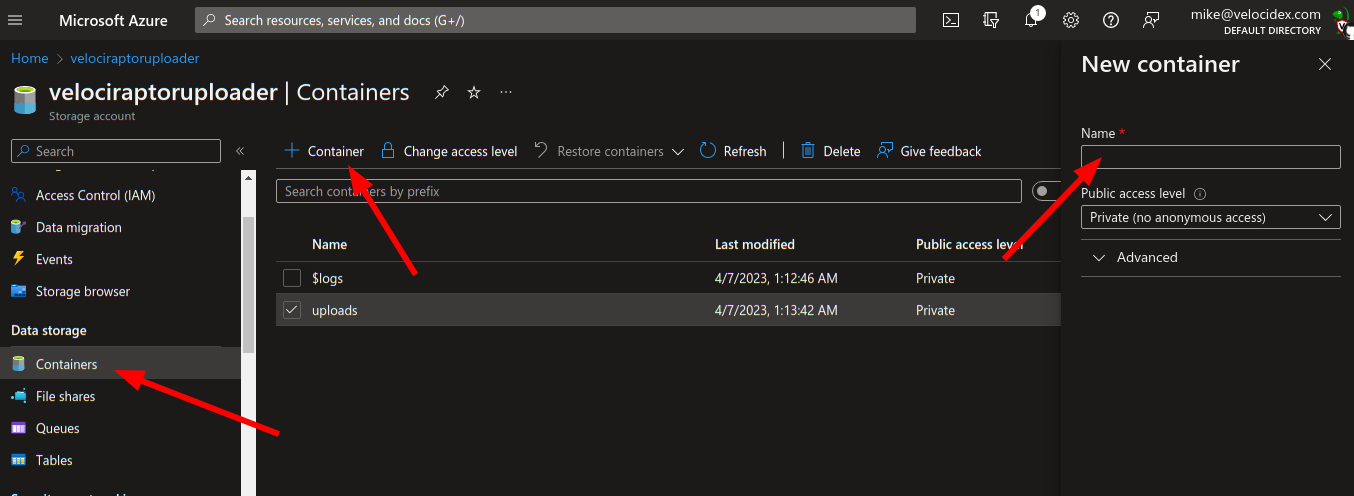
Task: Open the hamburger portal menu
Action: [x=15, y=20]
